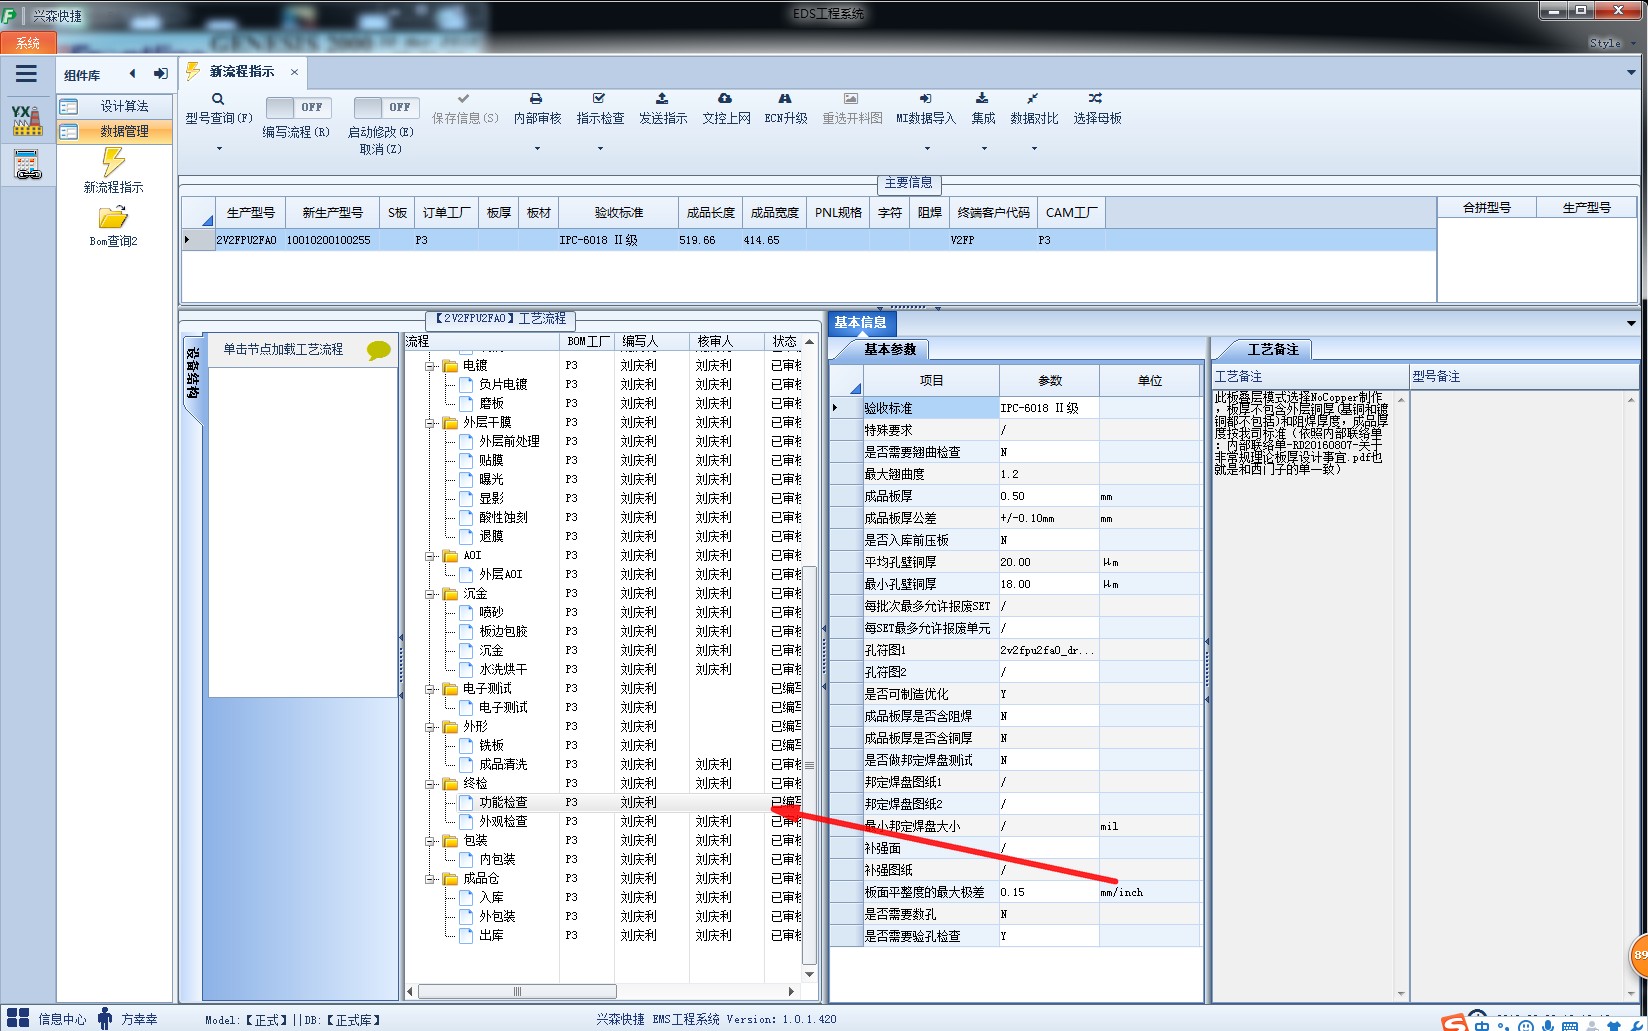Collapse the 沉金 tree node
Viewport: 1648px width, 1031px height.
click(x=430, y=594)
